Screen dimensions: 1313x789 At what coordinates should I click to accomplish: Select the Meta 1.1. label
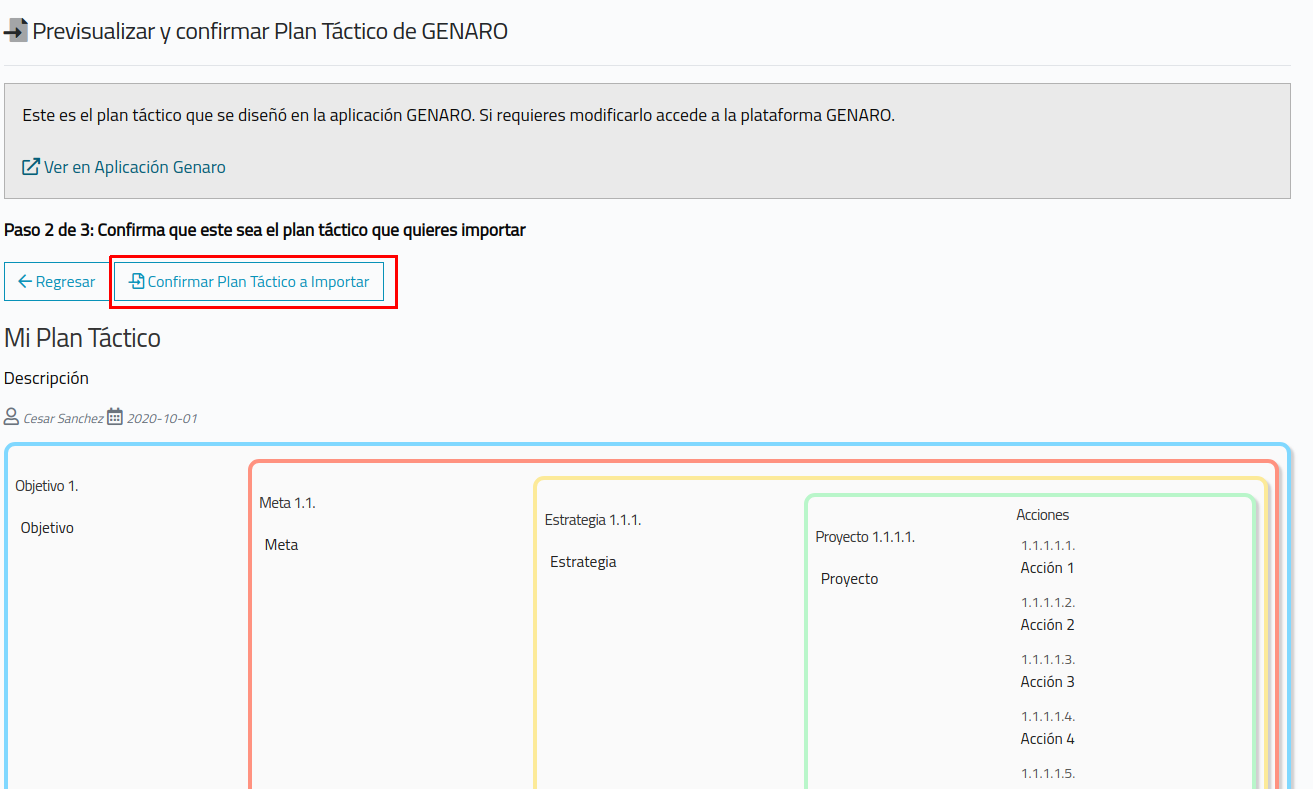[x=287, y=503]
